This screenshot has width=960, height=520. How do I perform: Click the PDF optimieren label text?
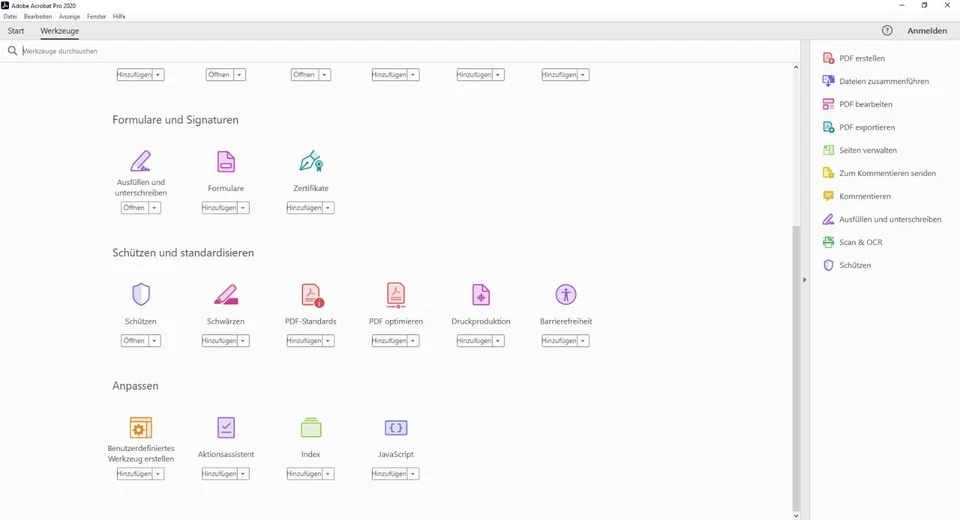pyautogui.click(x=396, y=321)
